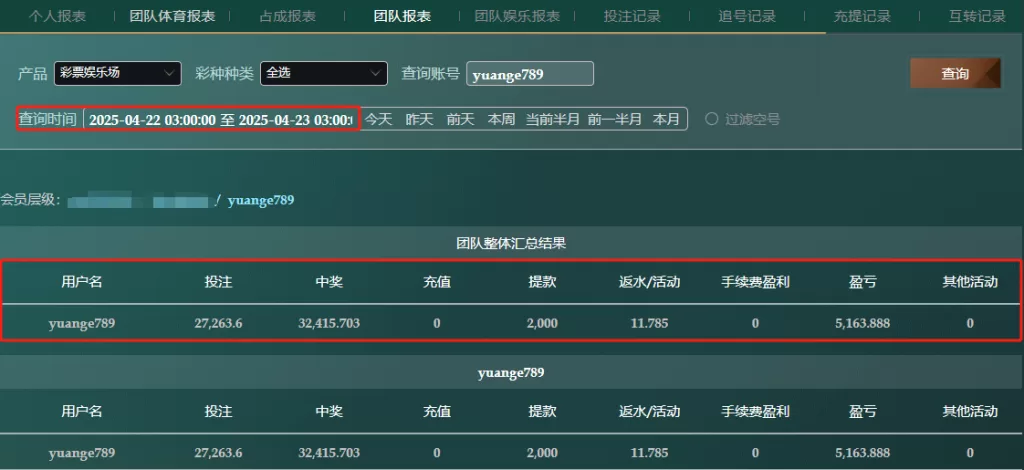Switch to 追号记录 tab
1024x470 pixels.
[747, 16]
